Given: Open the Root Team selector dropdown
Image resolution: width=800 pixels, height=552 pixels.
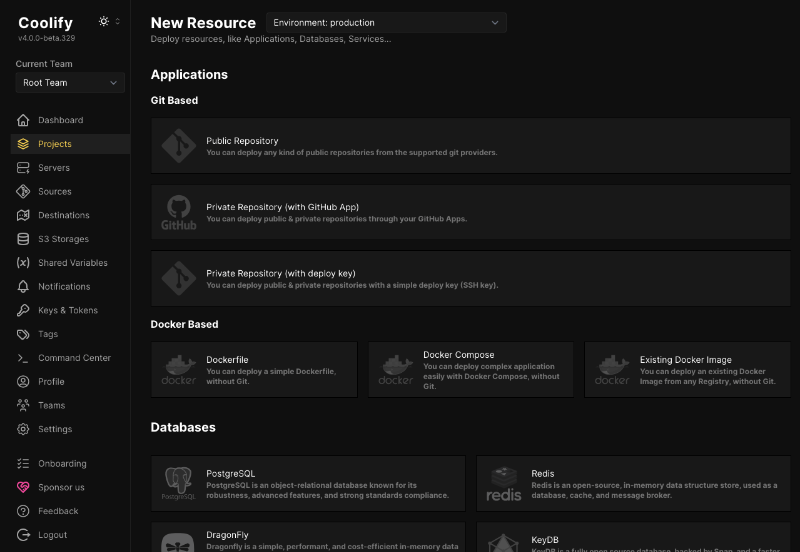Looking at the screenshot, I should pyautogui.click(x=70, y=83).
